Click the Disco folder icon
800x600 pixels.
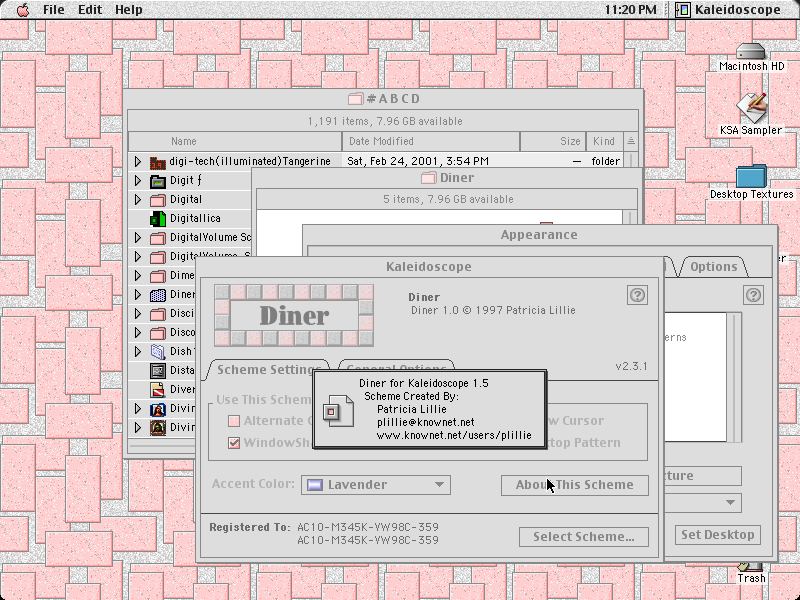point(158,333)
